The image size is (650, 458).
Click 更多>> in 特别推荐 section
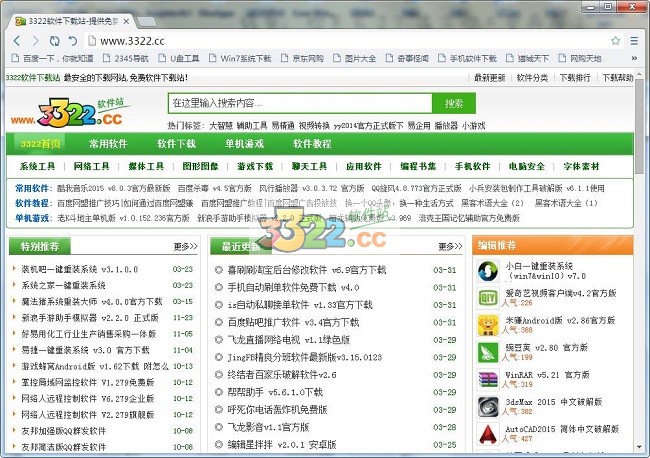tap(185, 247)
